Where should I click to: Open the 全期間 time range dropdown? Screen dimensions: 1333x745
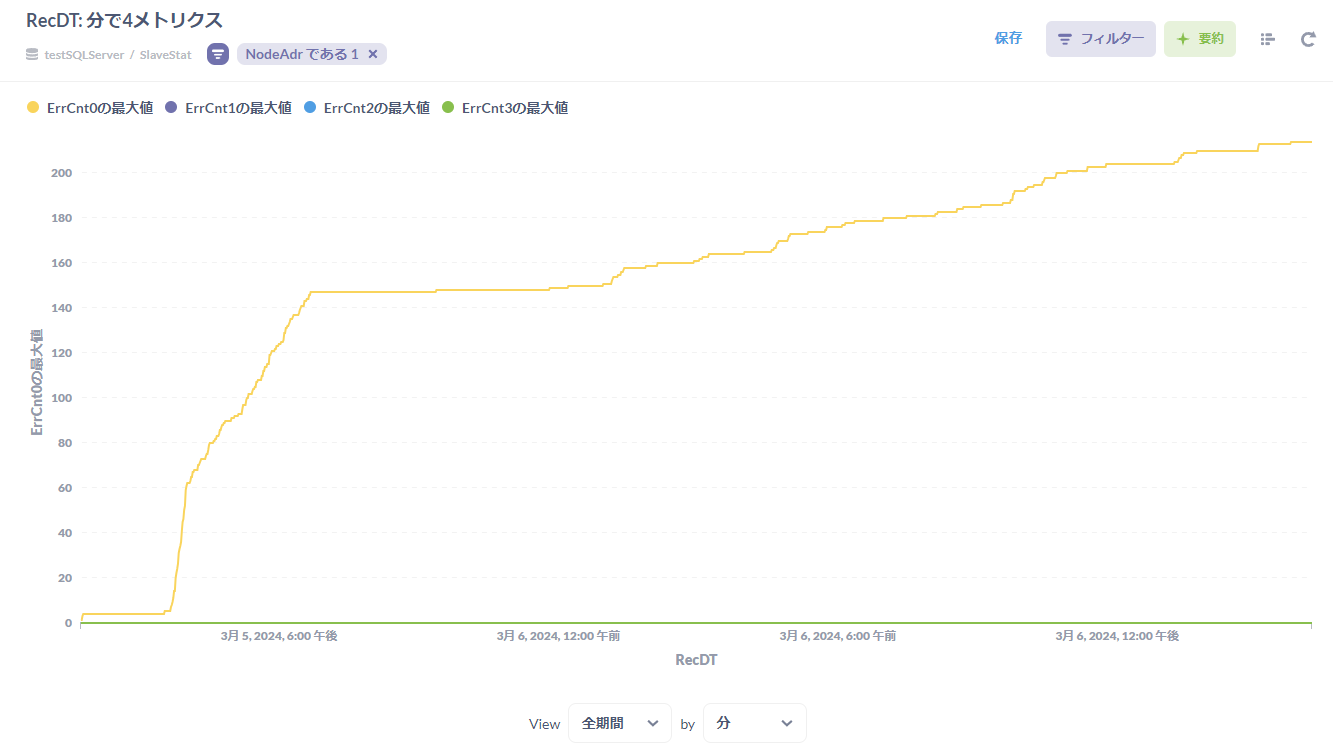pyautogui.click(x=619, y=723)
